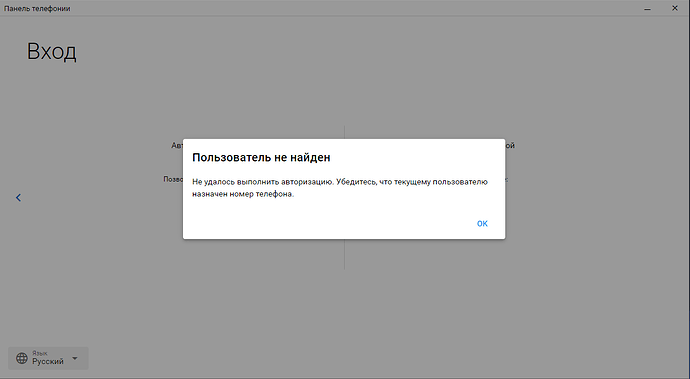Click the Панель телефонии window title
690x379 pixels.
pos(37,8)
